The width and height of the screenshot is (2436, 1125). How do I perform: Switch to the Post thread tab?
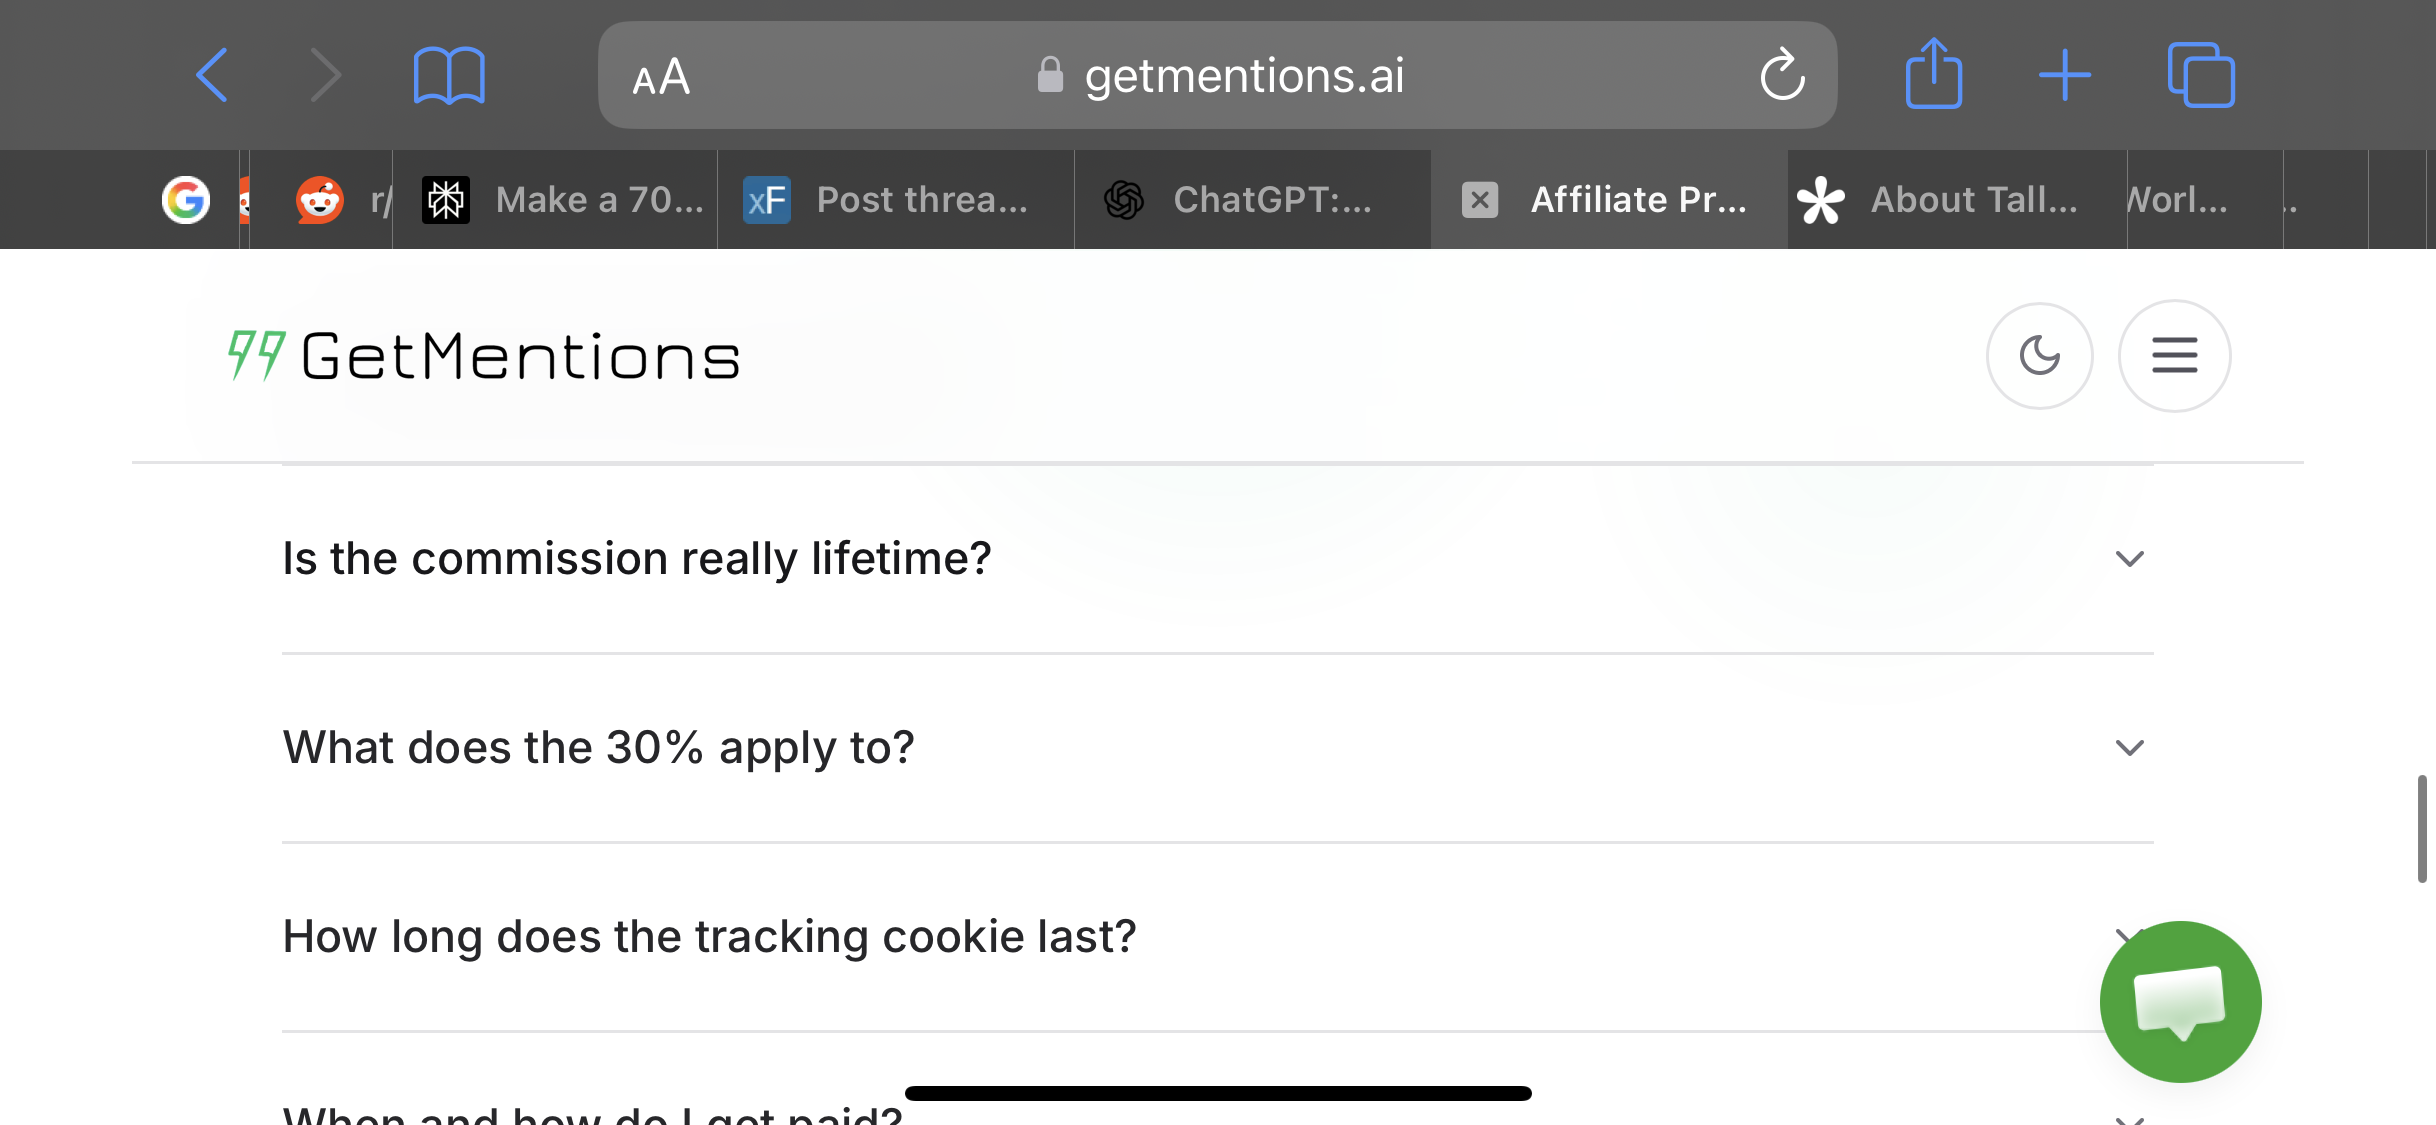(896, 200)
